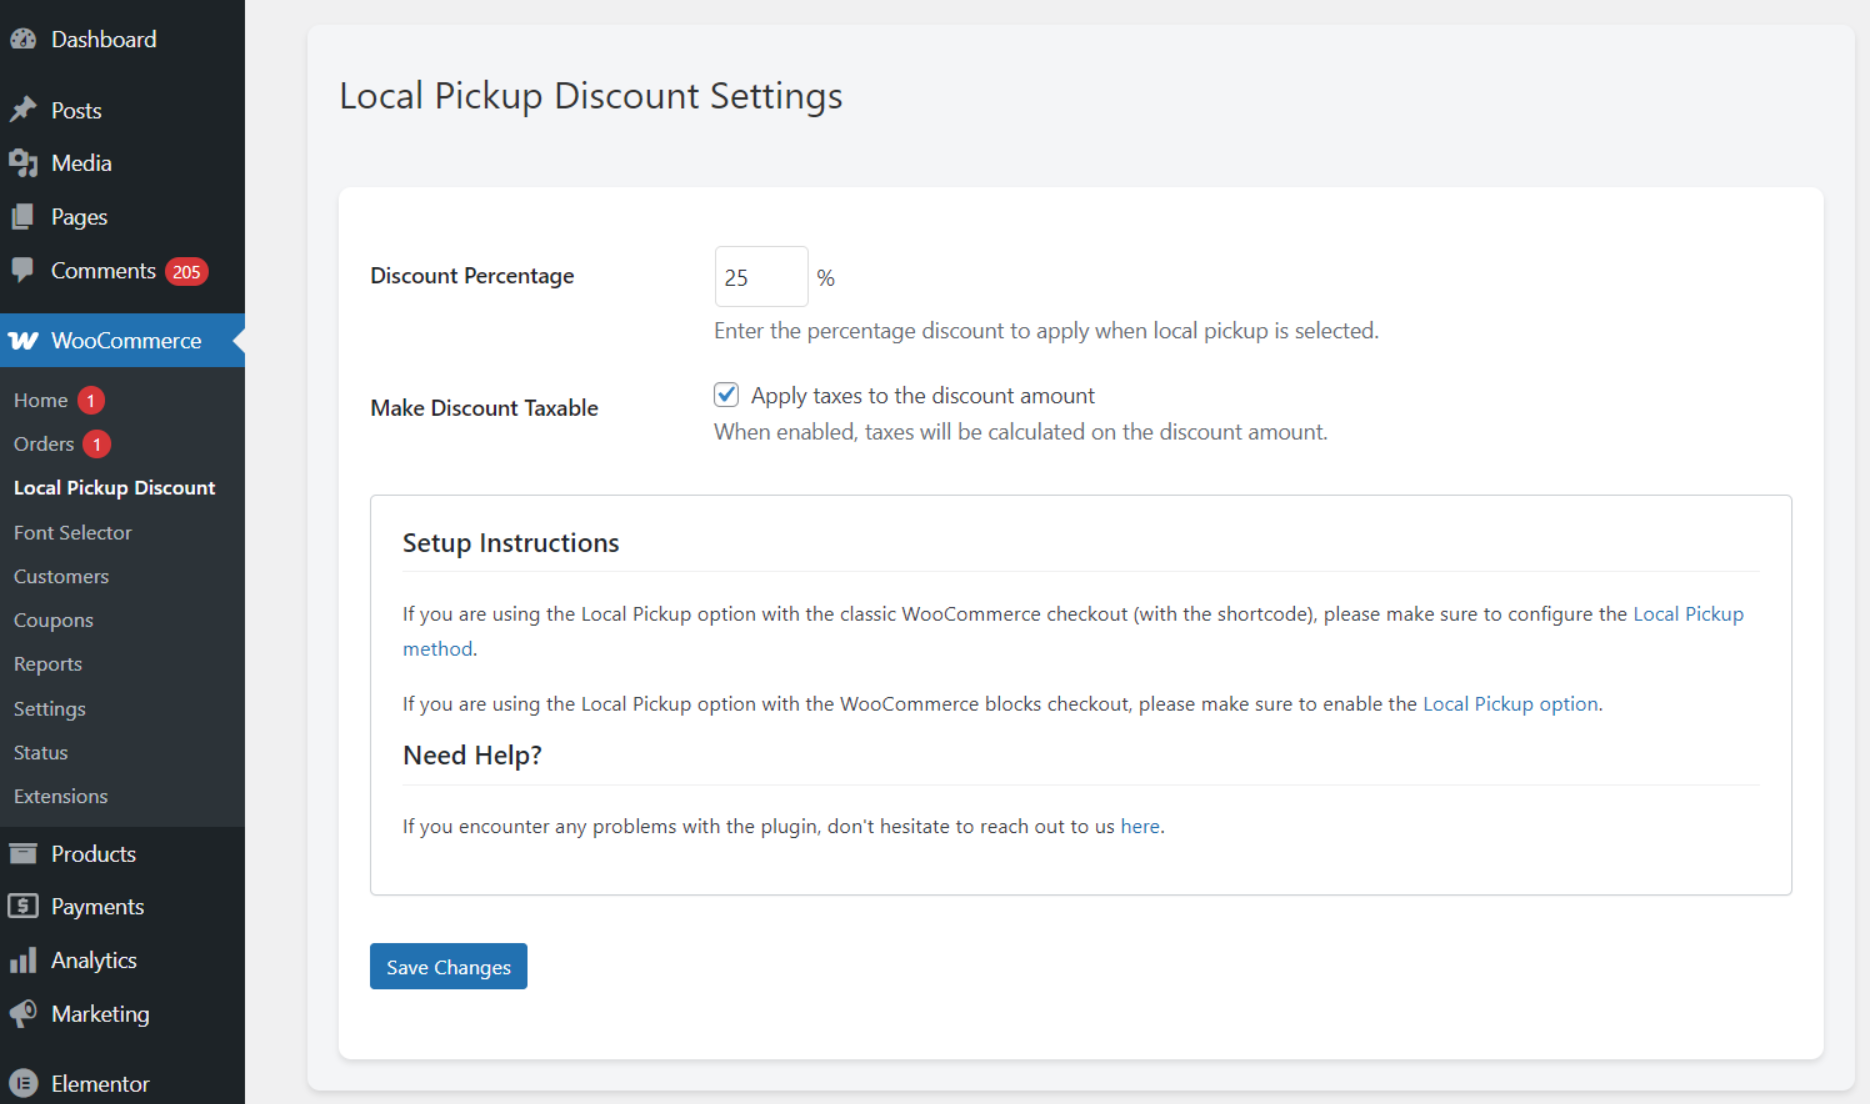1870x1104 pixels.
Task: Uncheck Apply taxes to the discount amount
Action: point(725,394)
